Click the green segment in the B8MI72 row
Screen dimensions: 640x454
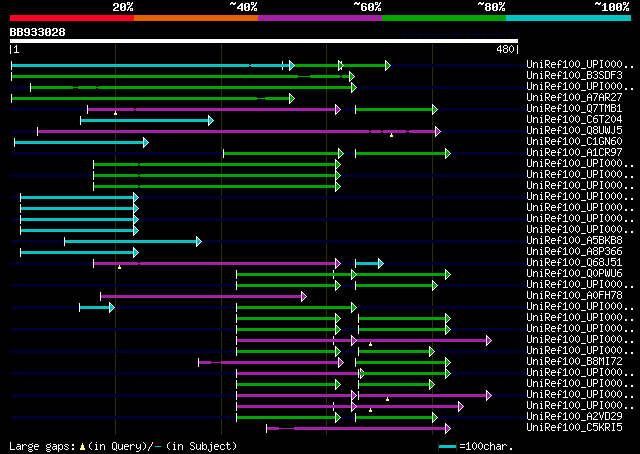point(401,363)
